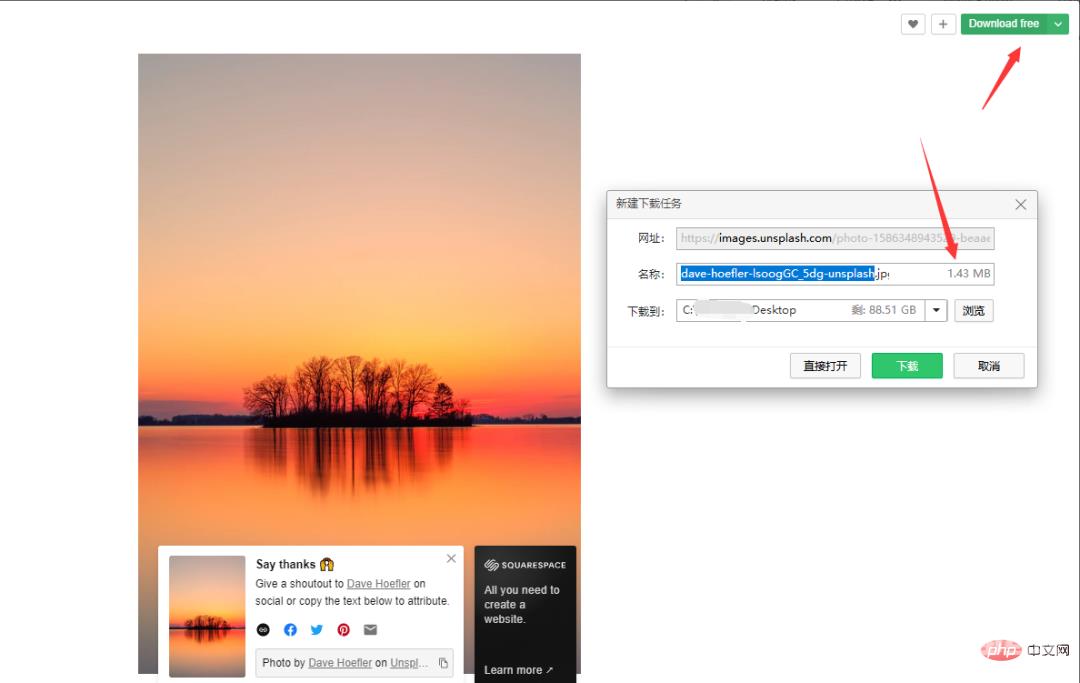Viewport: 1080px width, 683px height.
Task: Share on Facebook icon
Action: (290, 629)
